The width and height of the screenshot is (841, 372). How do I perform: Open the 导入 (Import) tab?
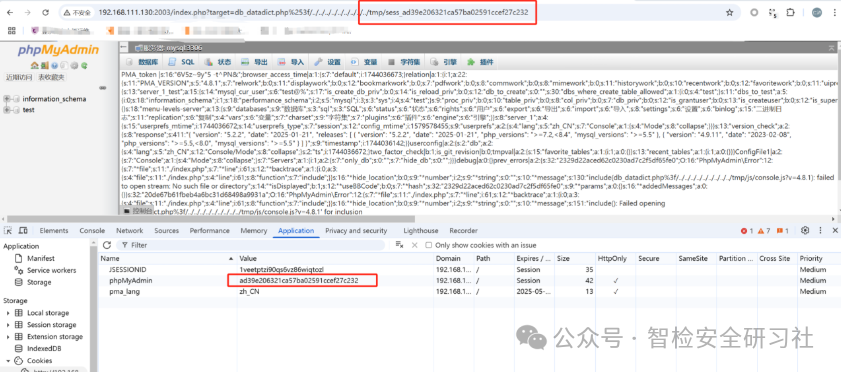[291, 62]
